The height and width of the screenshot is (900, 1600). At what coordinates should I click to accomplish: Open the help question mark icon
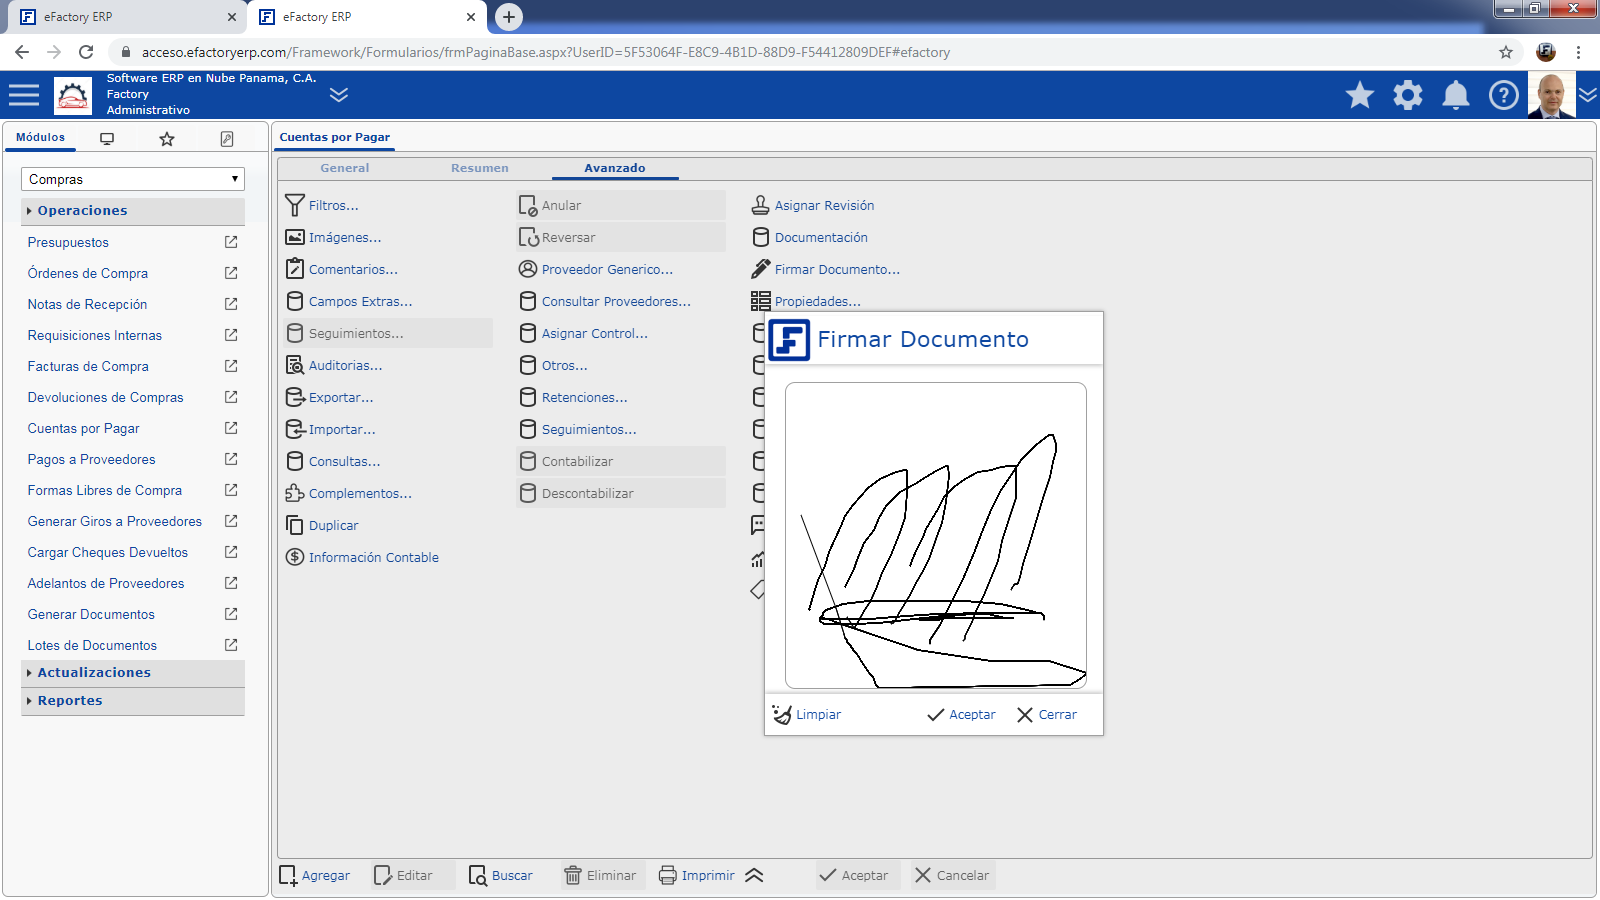tap(1504, 95)
